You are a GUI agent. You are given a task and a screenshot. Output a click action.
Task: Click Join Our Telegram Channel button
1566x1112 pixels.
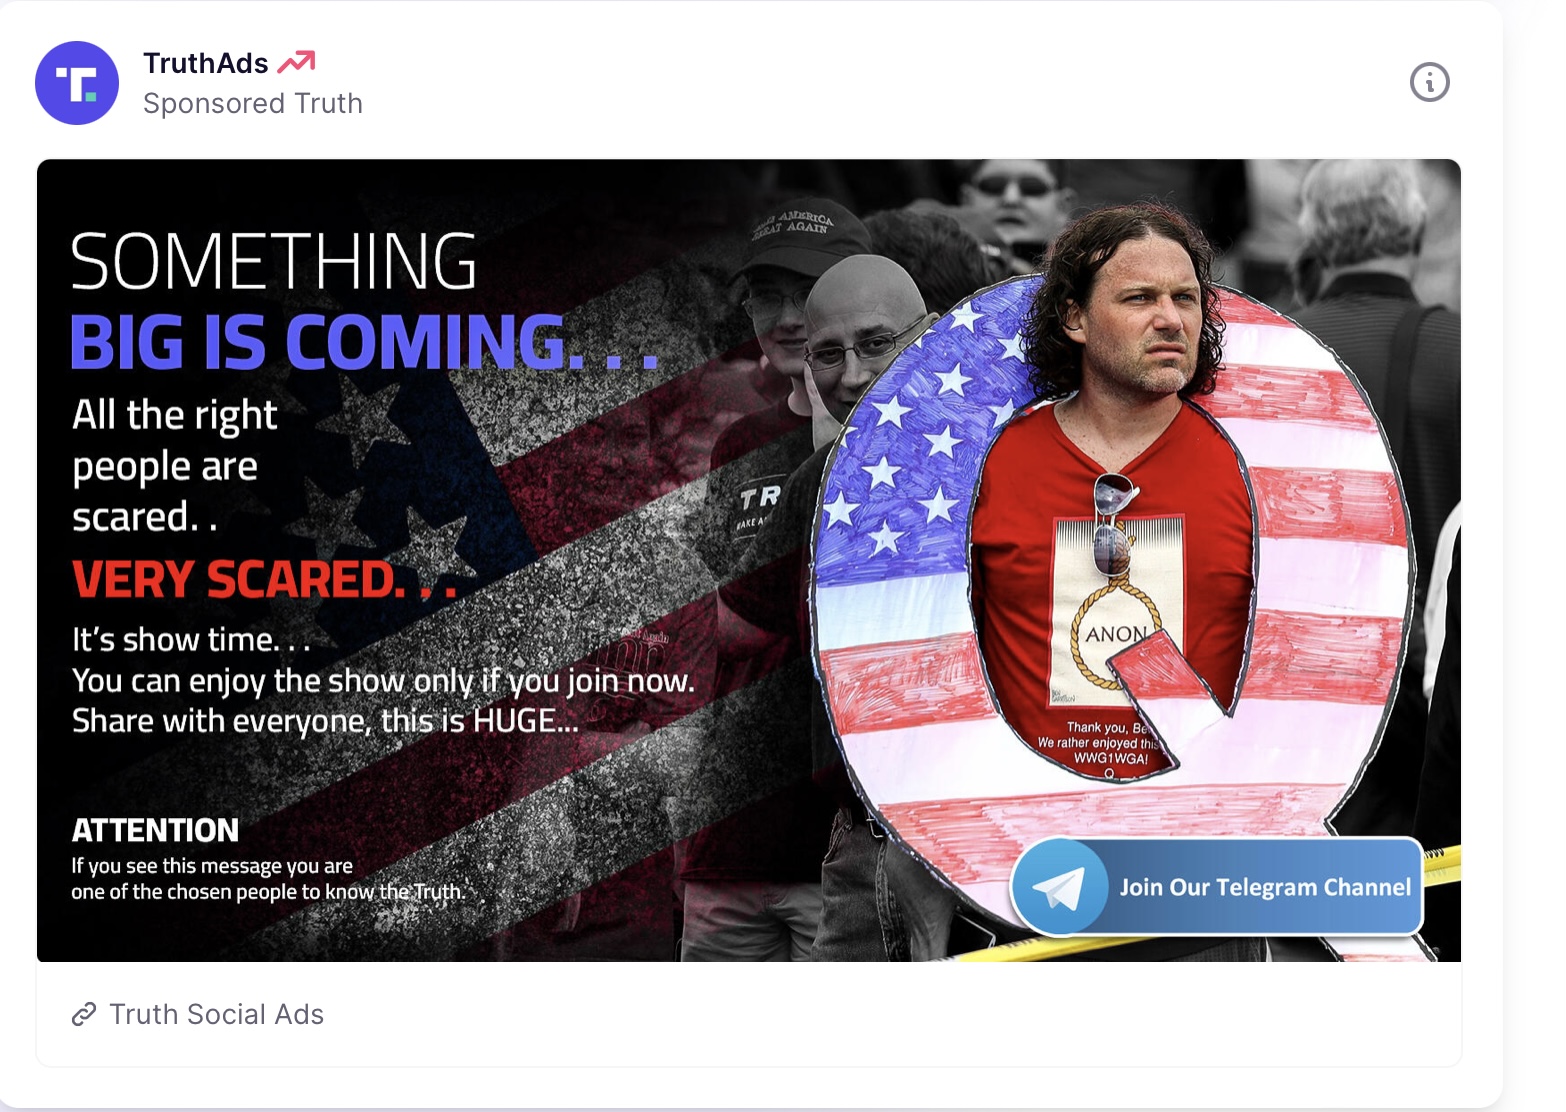coord(1217,886)
